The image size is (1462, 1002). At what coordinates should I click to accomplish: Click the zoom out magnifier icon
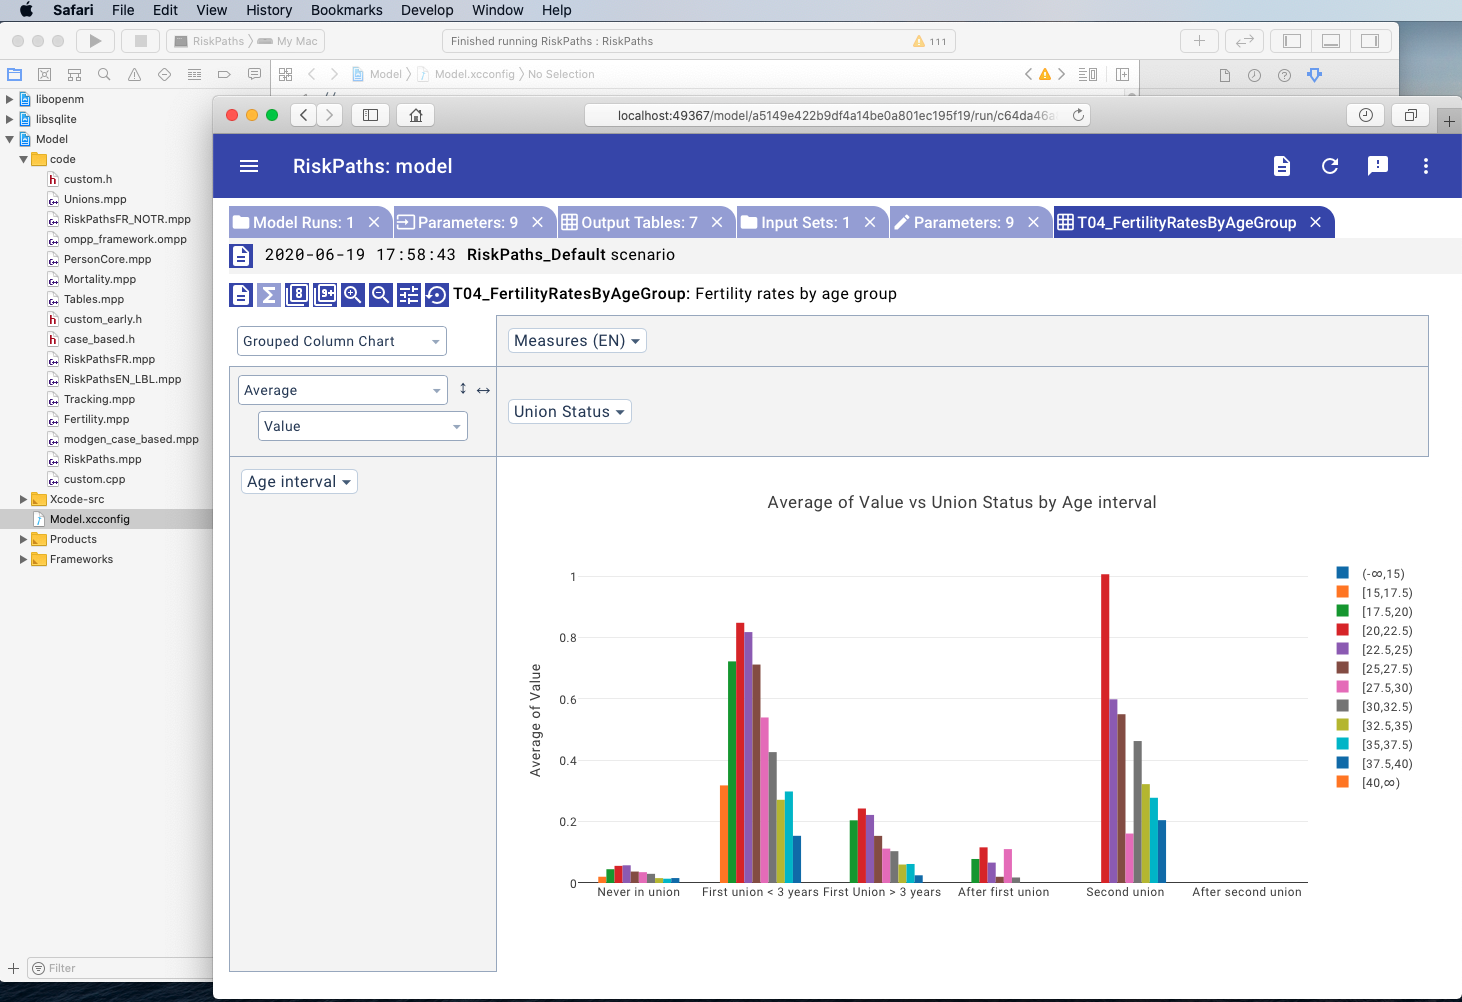380,294
